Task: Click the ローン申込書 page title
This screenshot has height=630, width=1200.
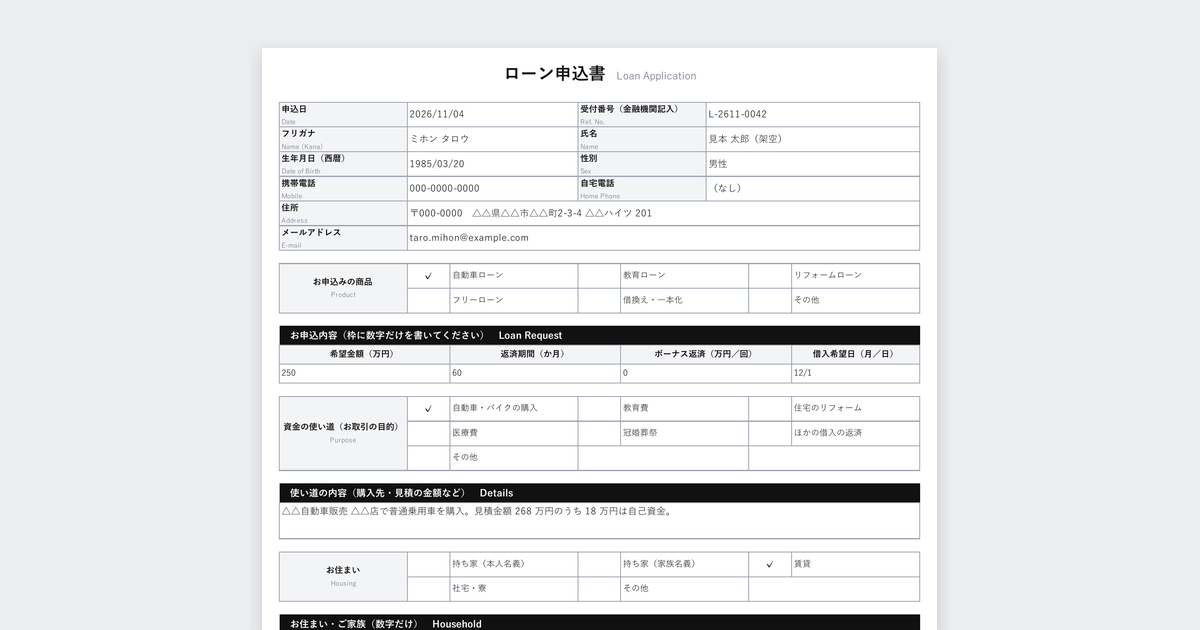Action: [x=555, y=74]
